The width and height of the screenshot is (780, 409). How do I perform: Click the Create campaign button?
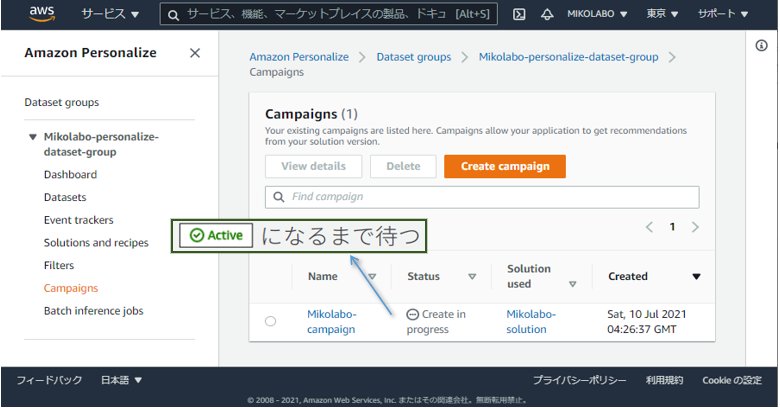[x=505, y=167]
